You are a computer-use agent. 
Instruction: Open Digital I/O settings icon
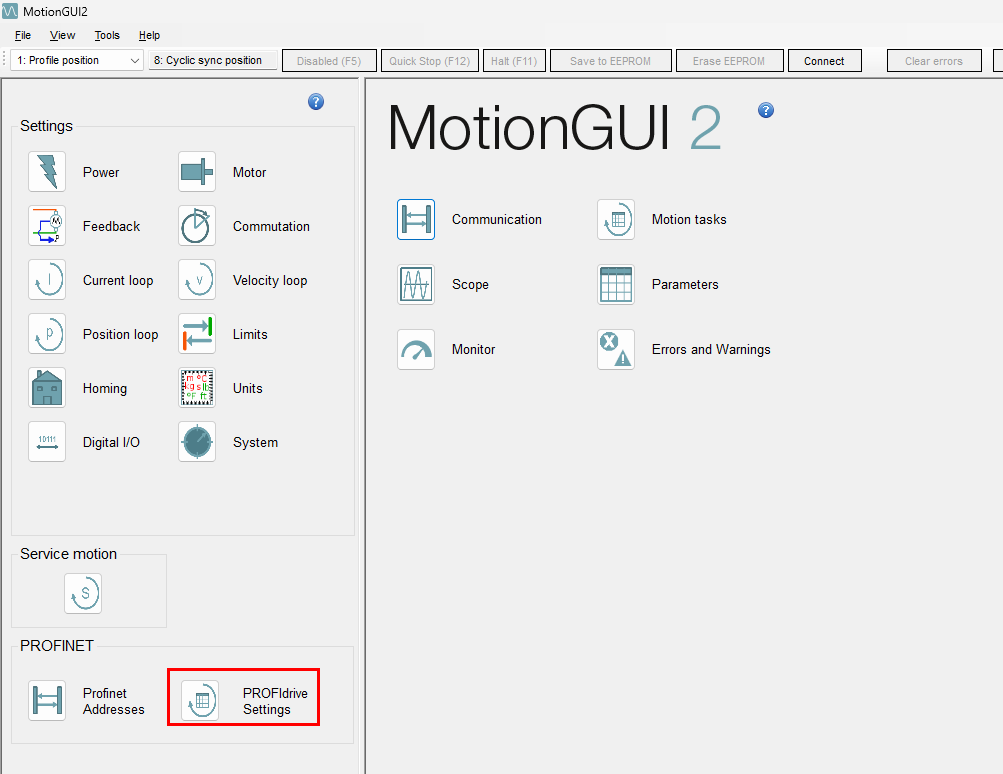[x=47, y=442]
